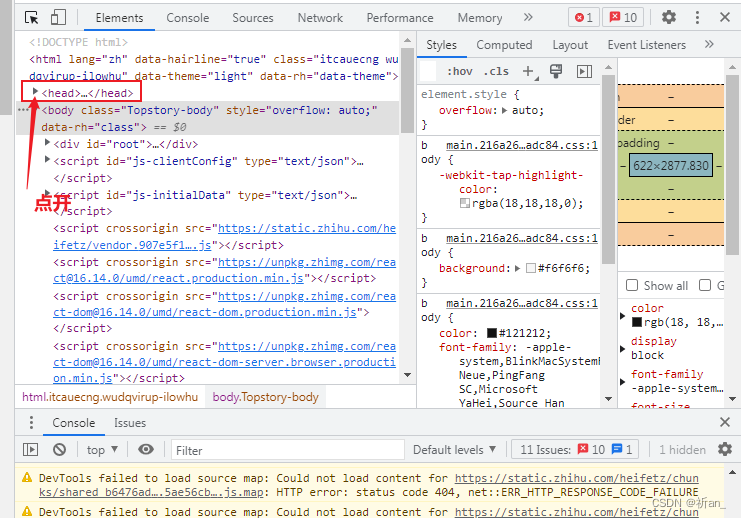
Task: Expand the background #f6f6f6 shorthand
Action: [x=517, y=268]
